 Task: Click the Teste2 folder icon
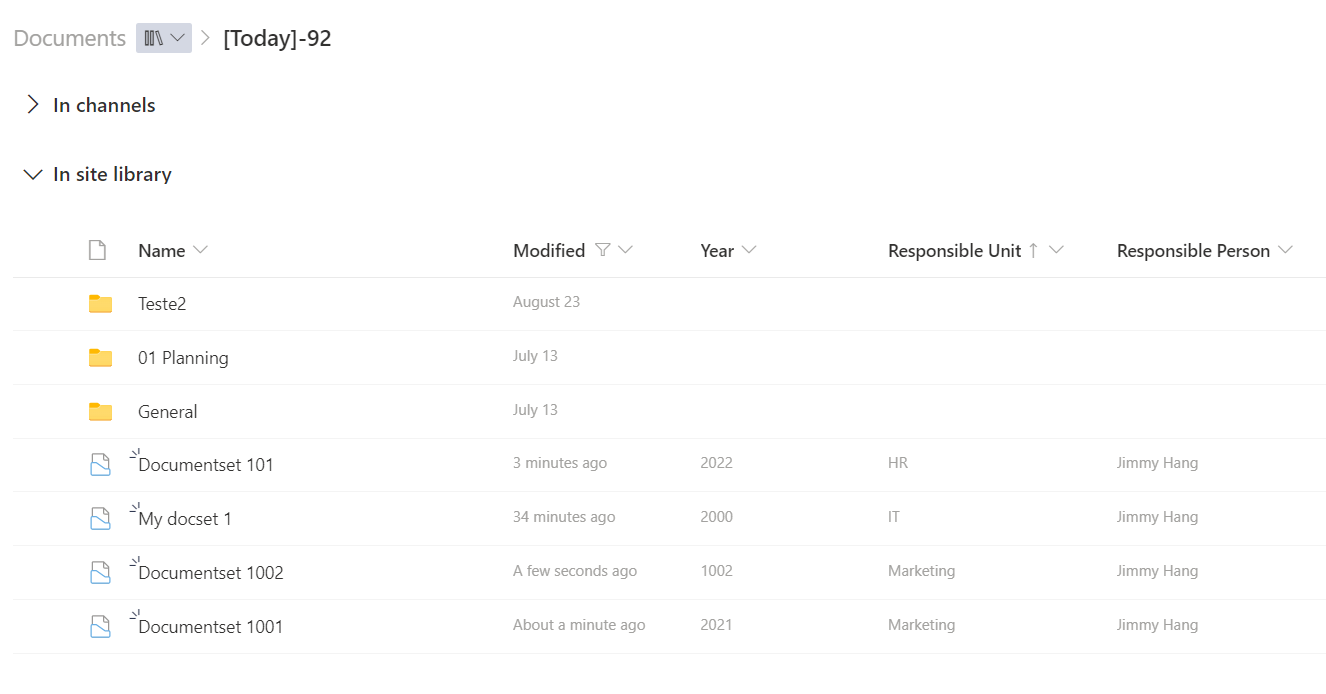100,304
